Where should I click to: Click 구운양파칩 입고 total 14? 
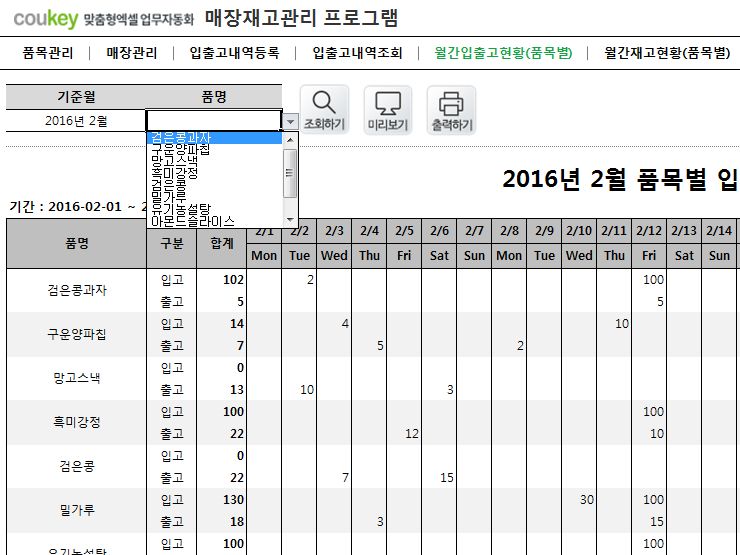(x=237, y=324)
